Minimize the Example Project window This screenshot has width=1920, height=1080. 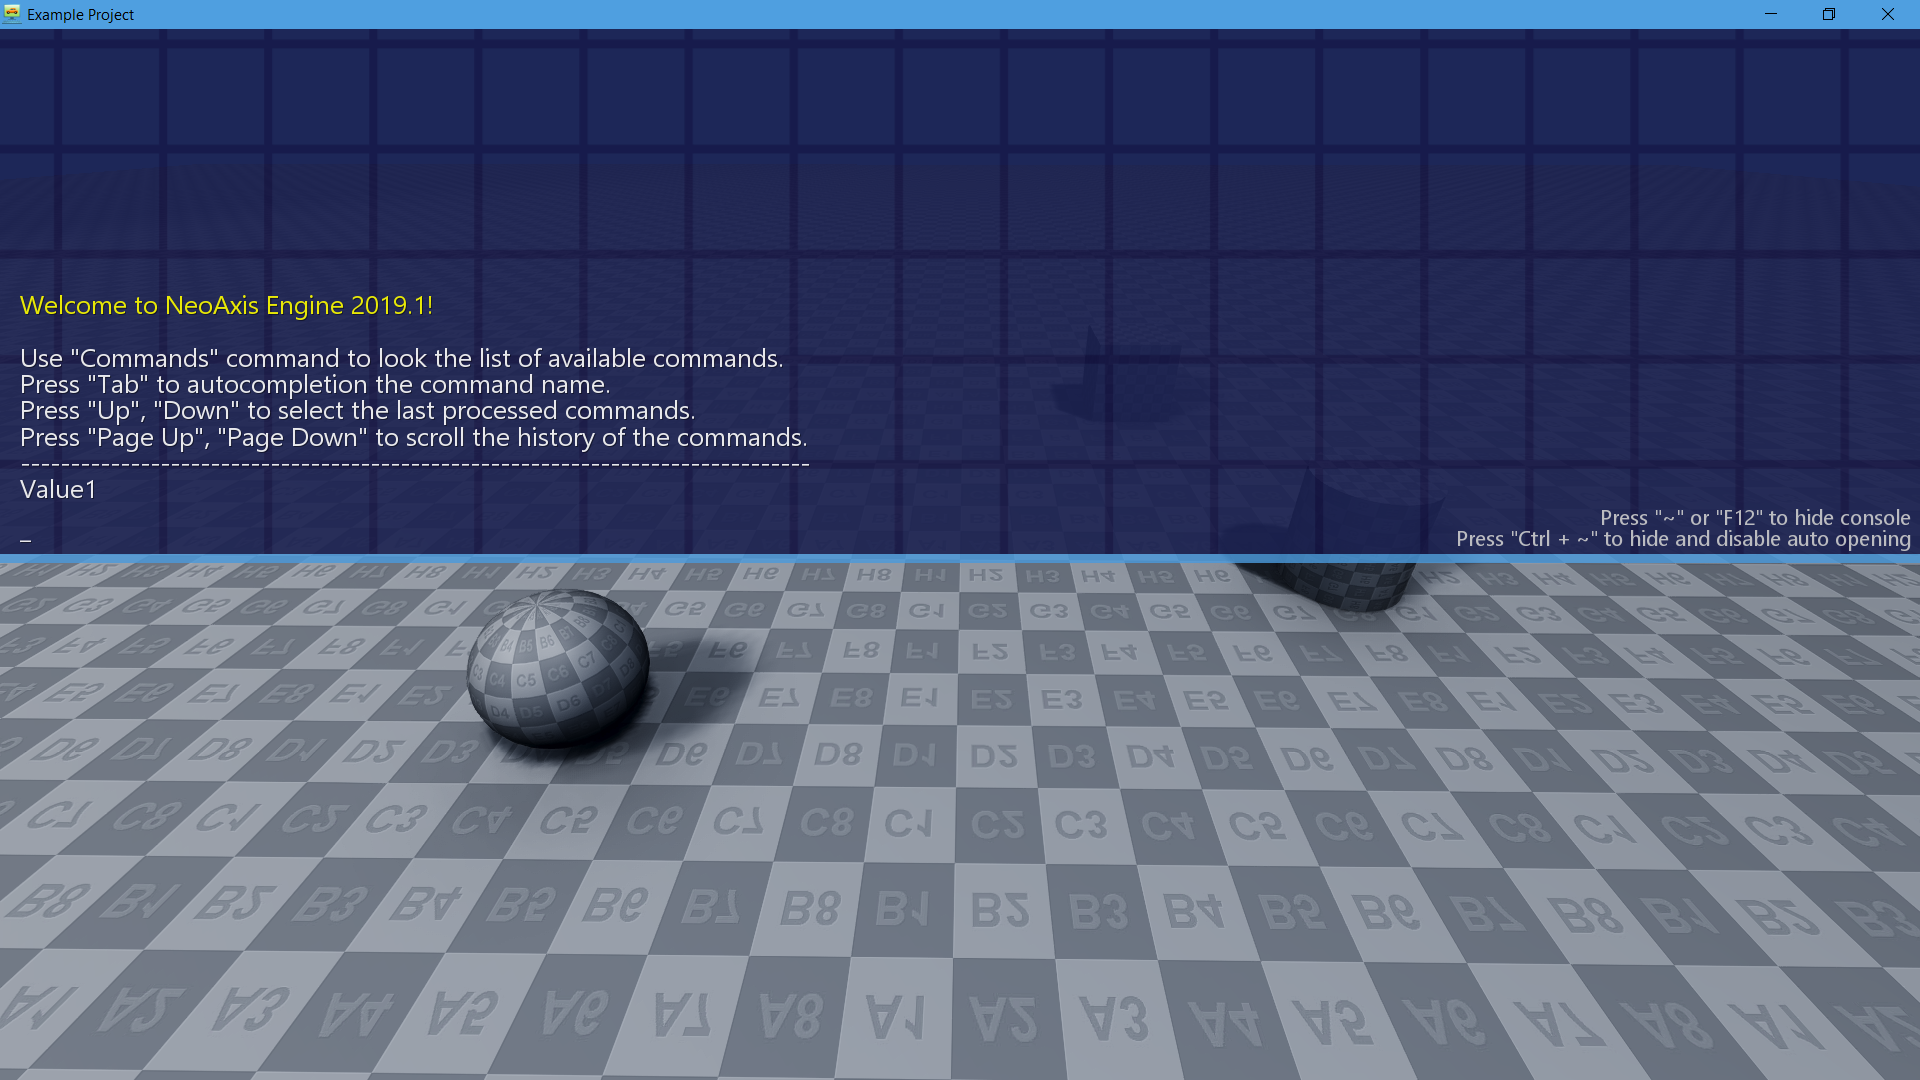click(x=1771, y=14)
